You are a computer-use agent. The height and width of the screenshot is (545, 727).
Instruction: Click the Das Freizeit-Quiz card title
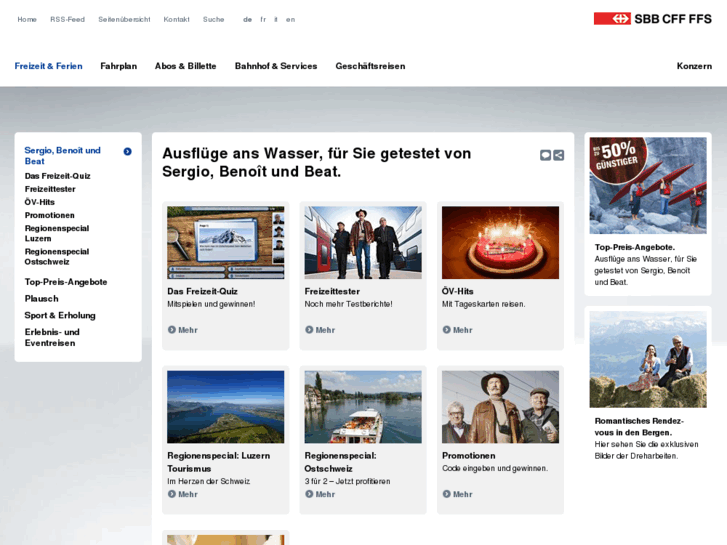coord(203,291)
